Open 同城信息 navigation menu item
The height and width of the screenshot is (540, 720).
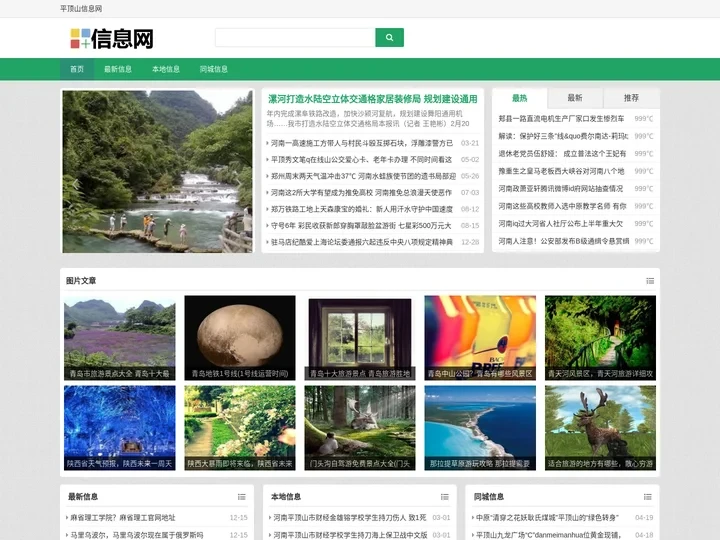pos(214,69)
